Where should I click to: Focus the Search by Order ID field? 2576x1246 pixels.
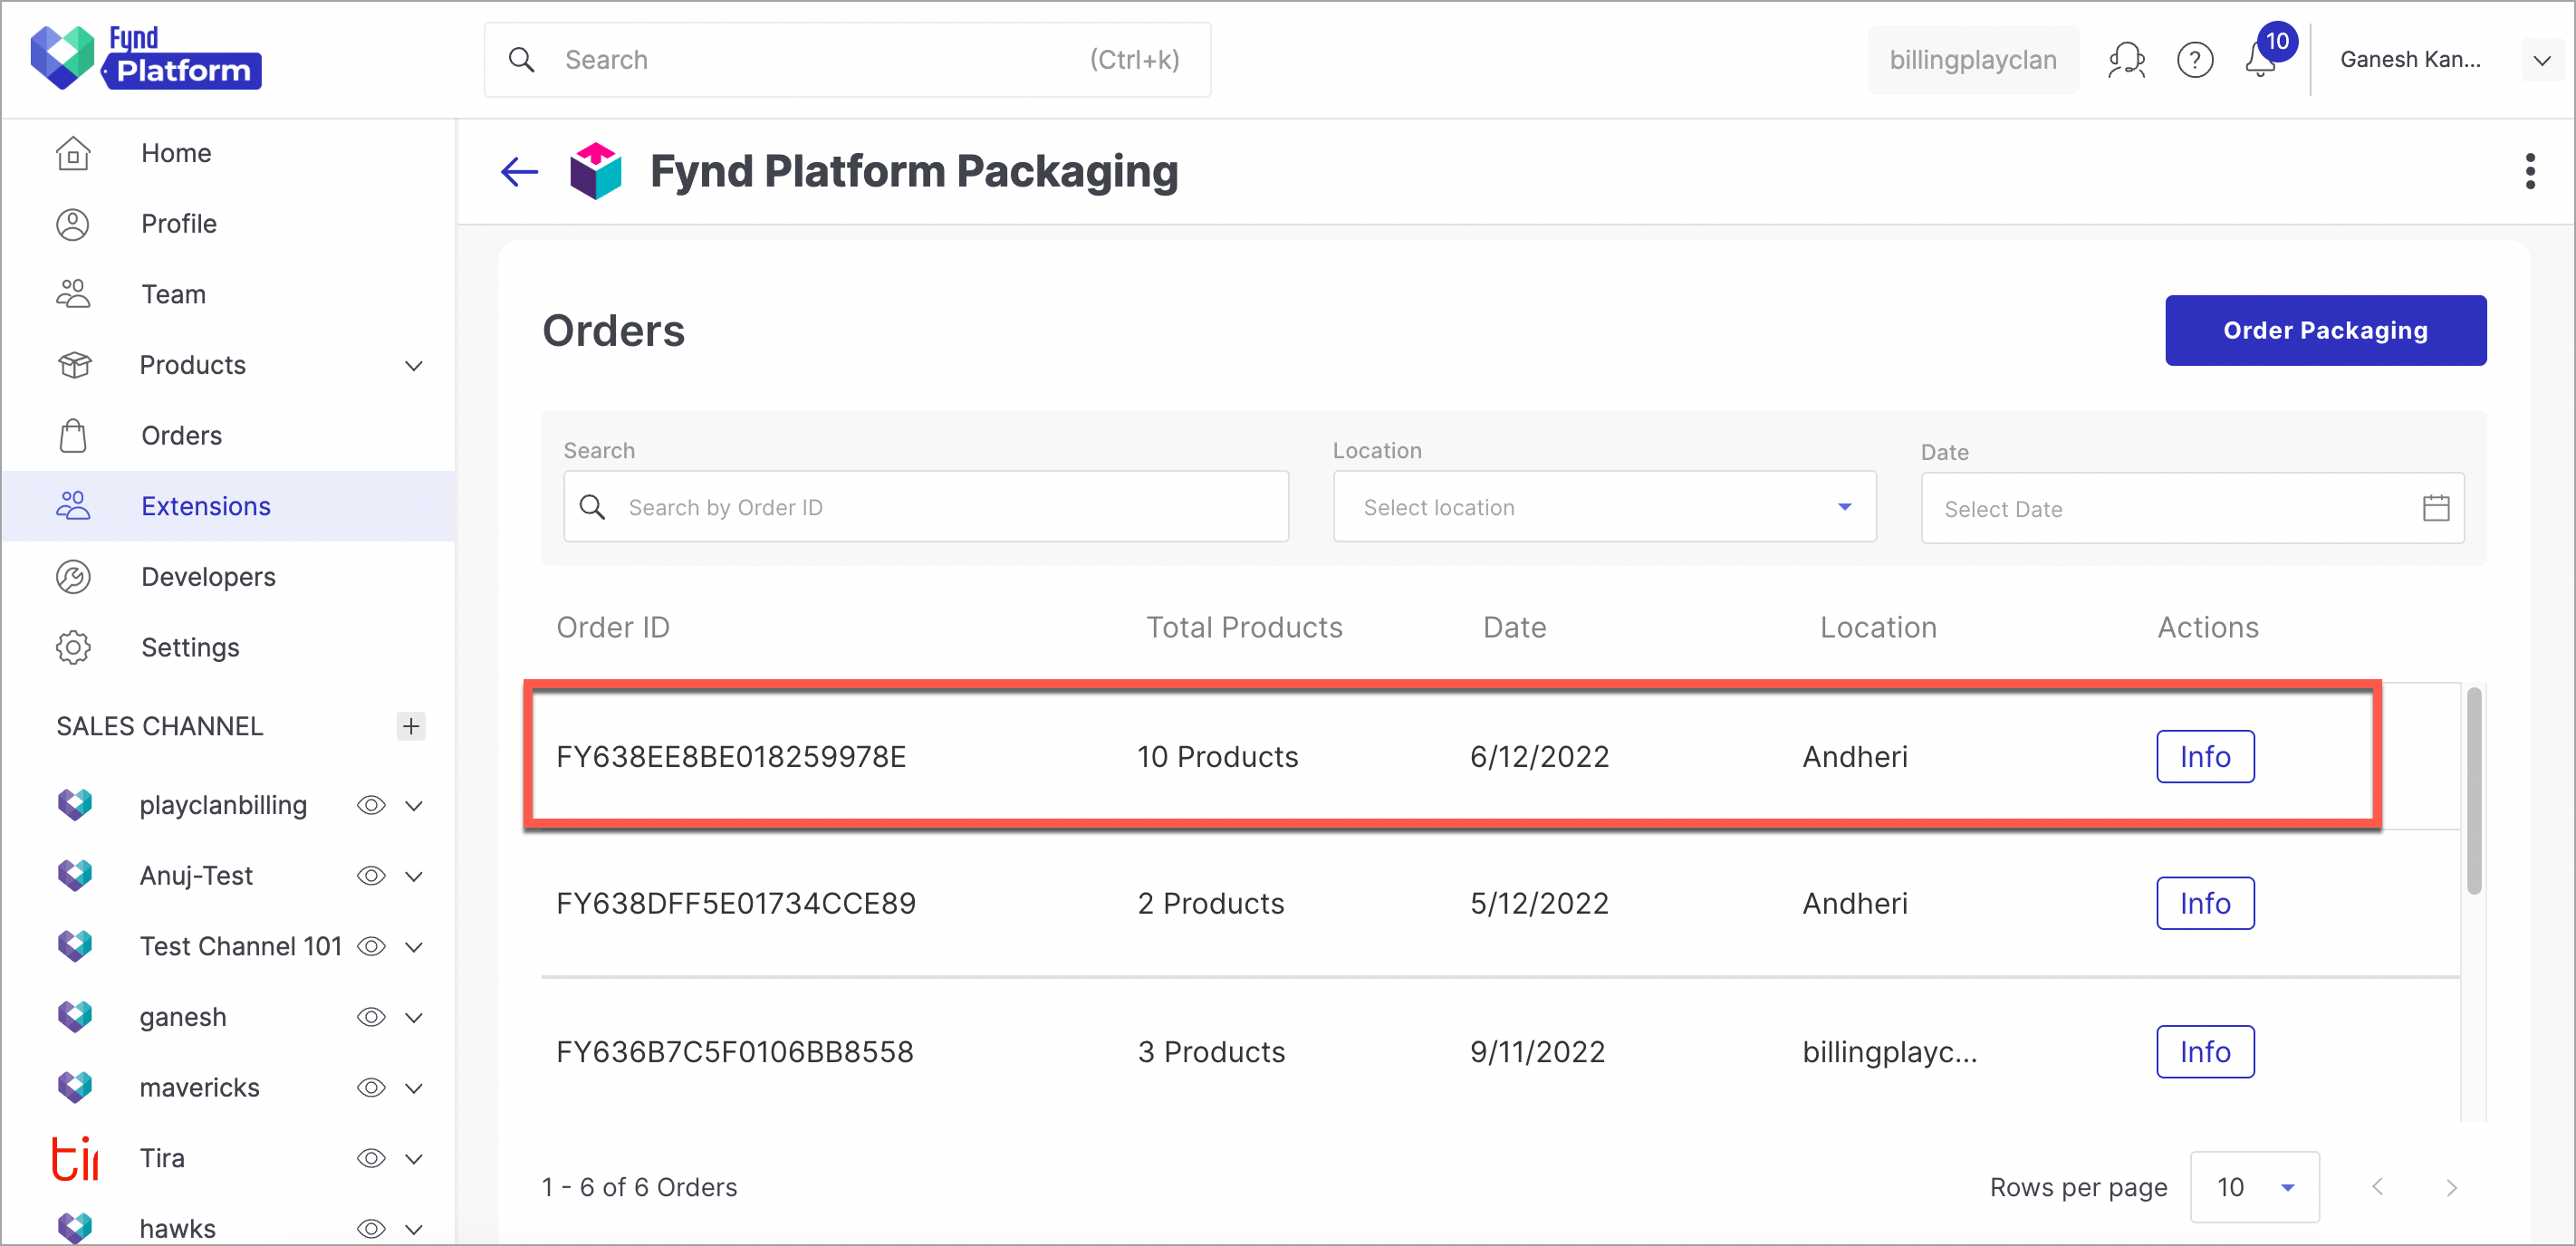(926, 507)
